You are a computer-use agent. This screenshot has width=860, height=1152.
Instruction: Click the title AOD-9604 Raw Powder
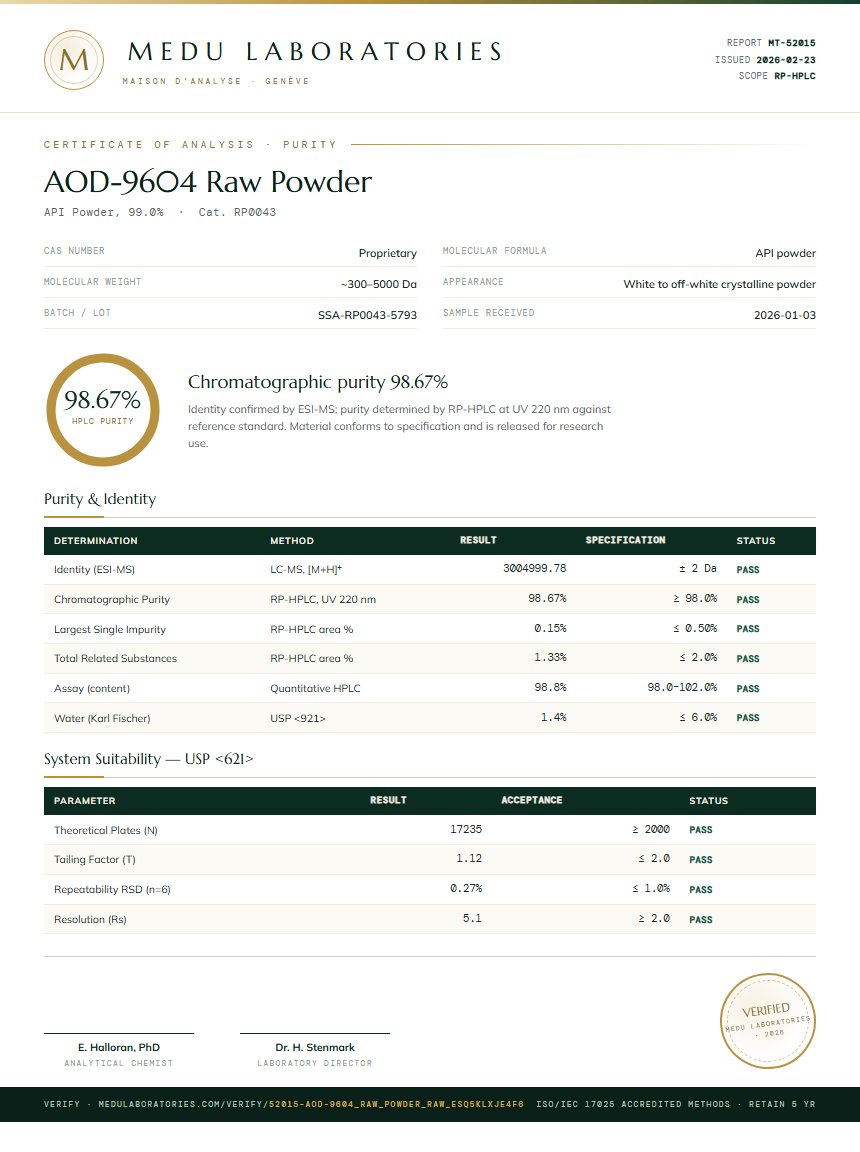coord(208,181)
